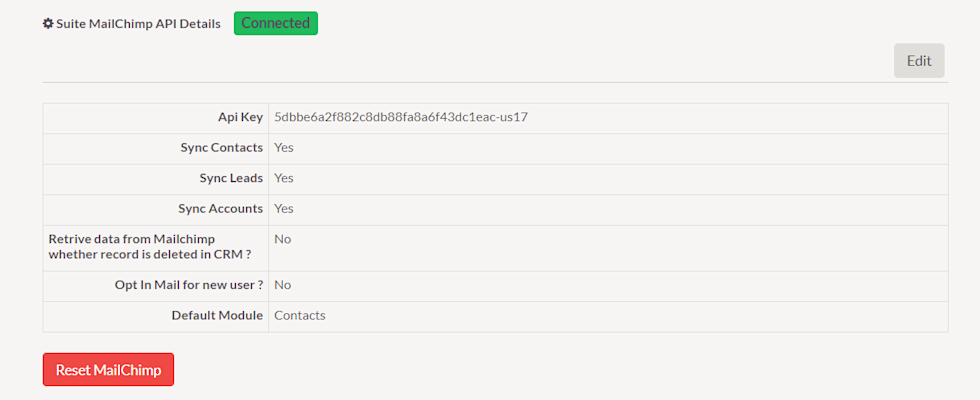Click the Api Key row label
Viewport: 980px width, 400px height.
(240, 117)
